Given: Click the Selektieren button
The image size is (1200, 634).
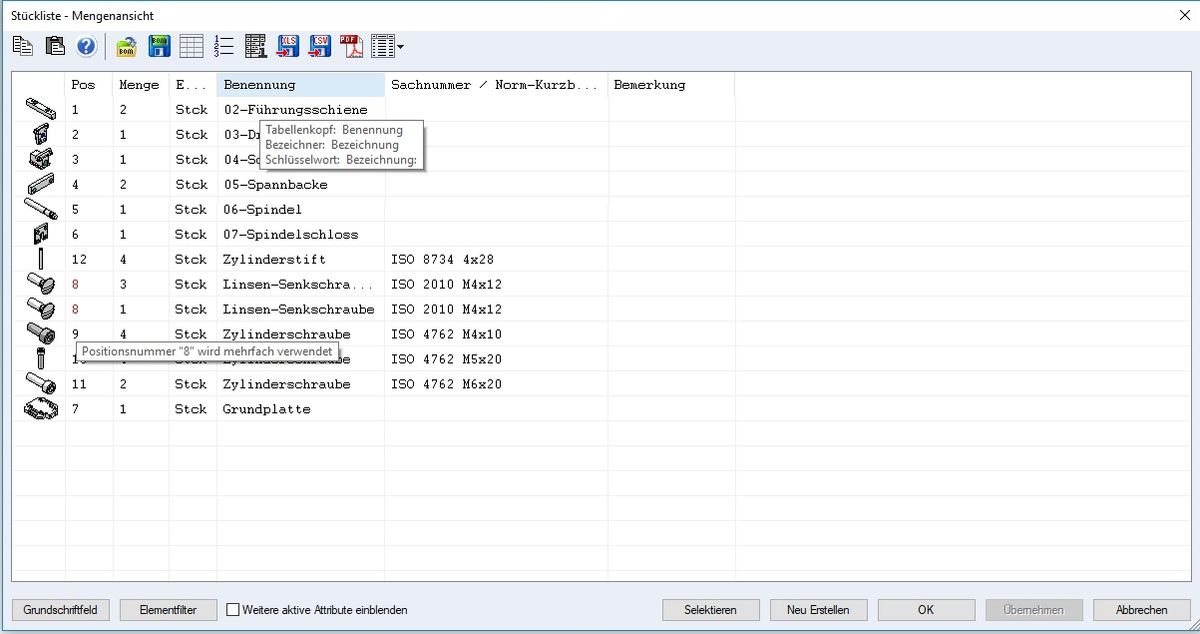Looking at the screenshot, I should point(710,609).
